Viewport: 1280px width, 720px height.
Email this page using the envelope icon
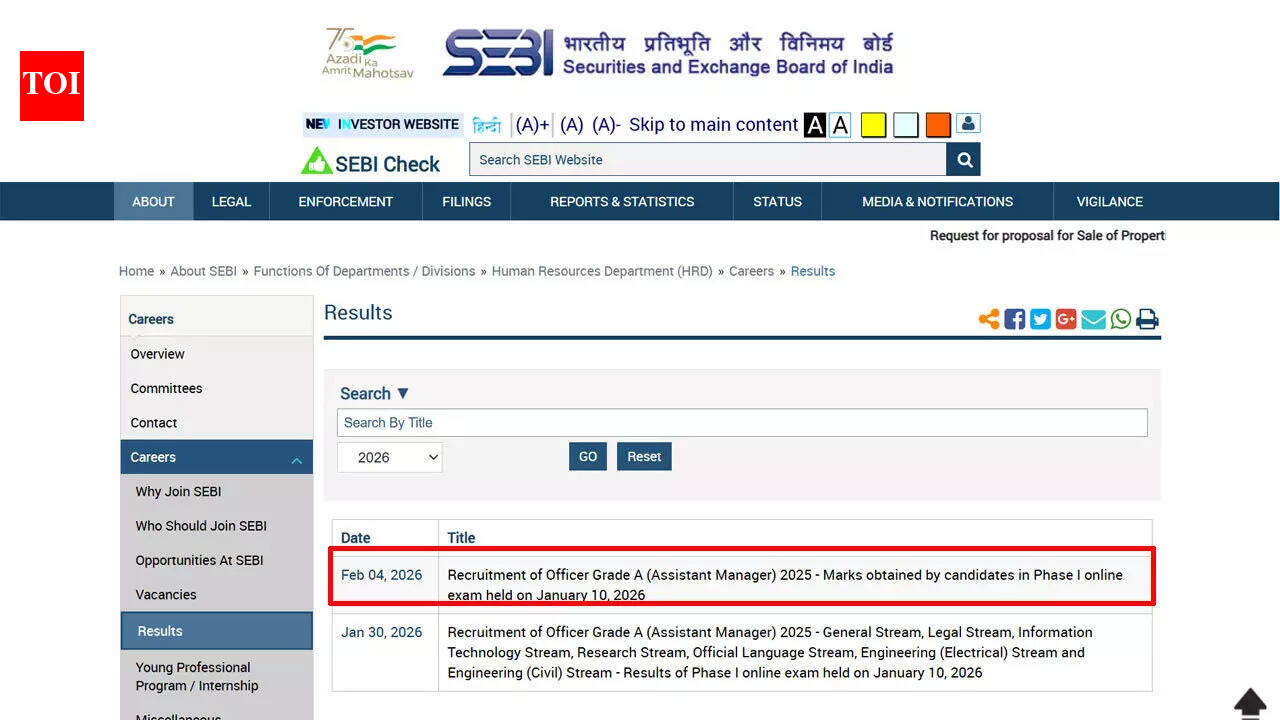(1093, 318)
